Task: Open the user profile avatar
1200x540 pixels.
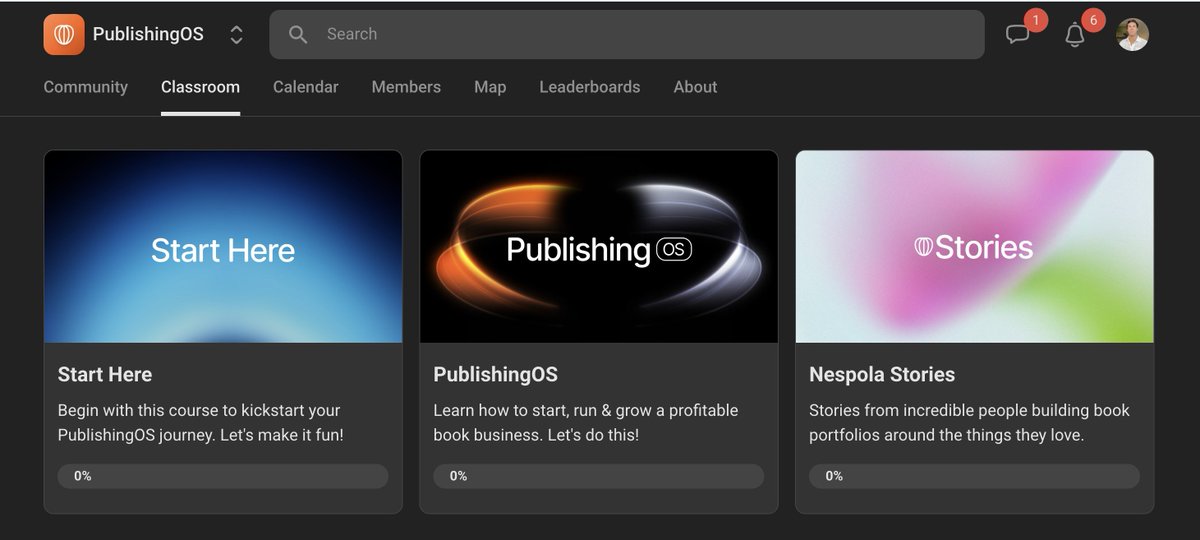Action: [x=1132, y=35]
